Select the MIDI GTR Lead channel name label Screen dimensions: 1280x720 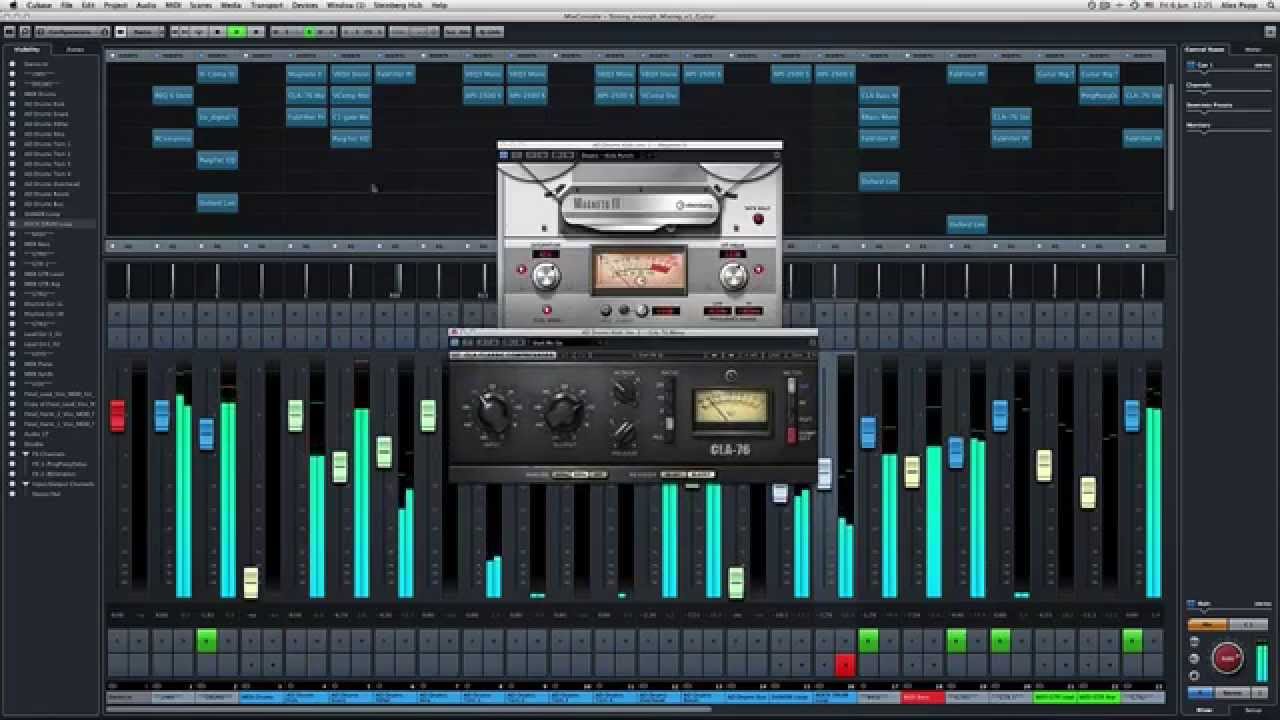point(1054,696)
